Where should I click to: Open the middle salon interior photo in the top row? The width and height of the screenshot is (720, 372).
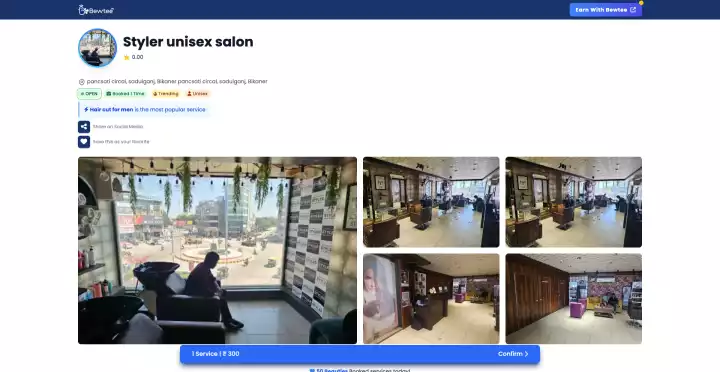431,202
